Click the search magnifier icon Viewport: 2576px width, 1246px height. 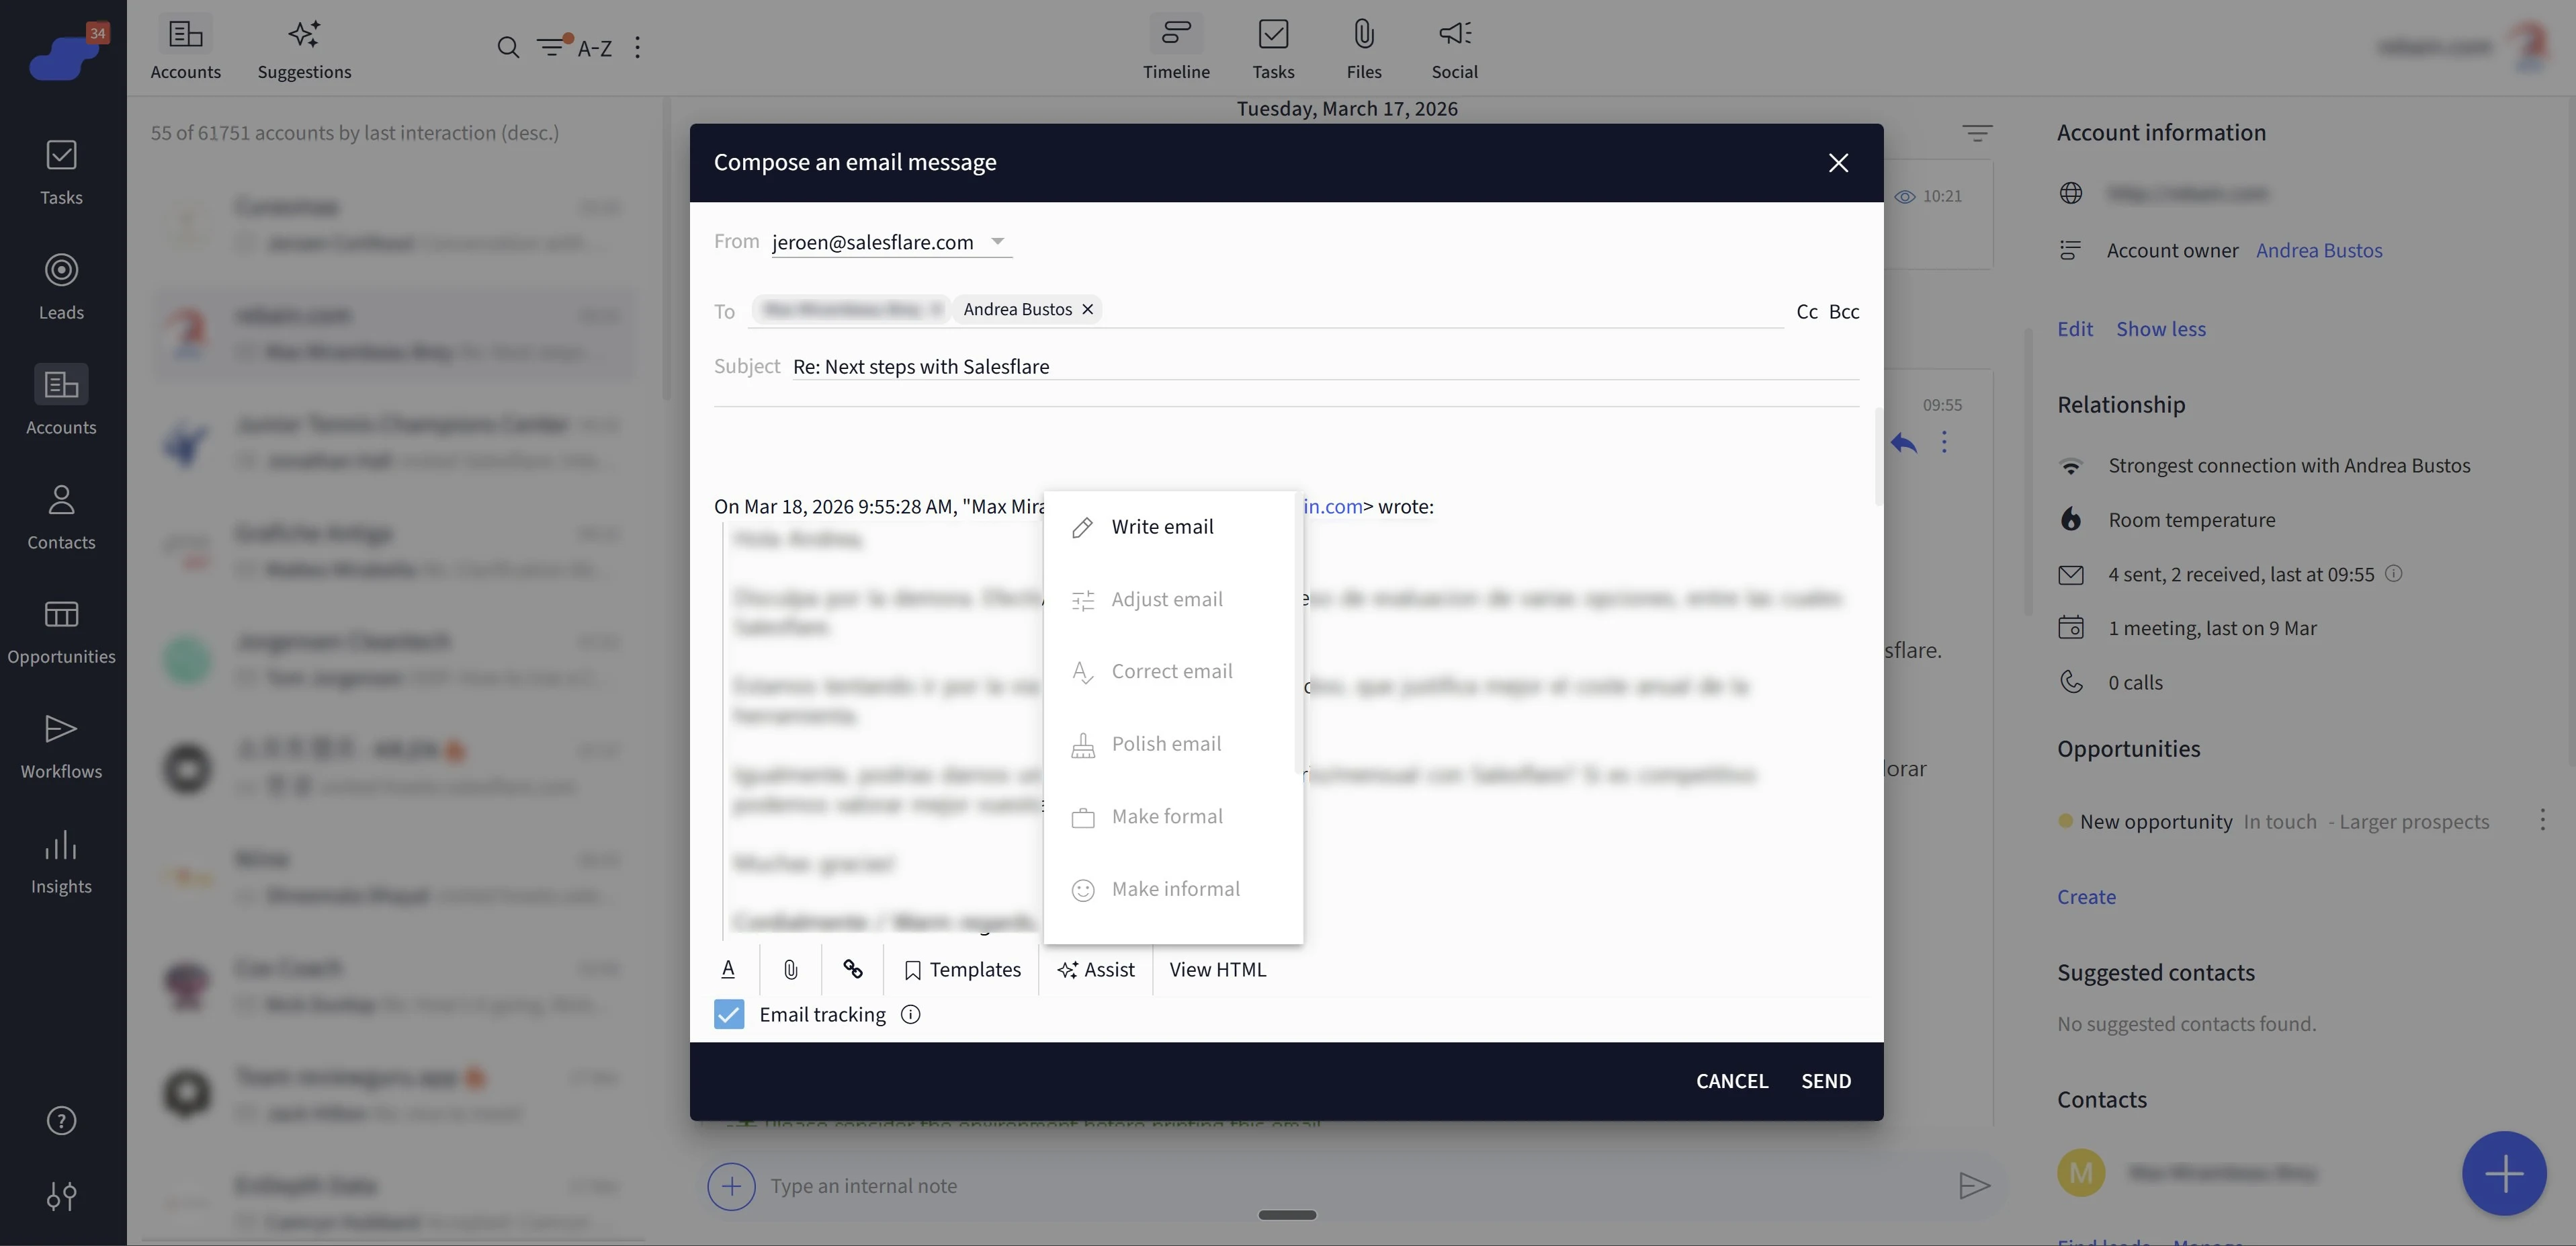[508, 47]
